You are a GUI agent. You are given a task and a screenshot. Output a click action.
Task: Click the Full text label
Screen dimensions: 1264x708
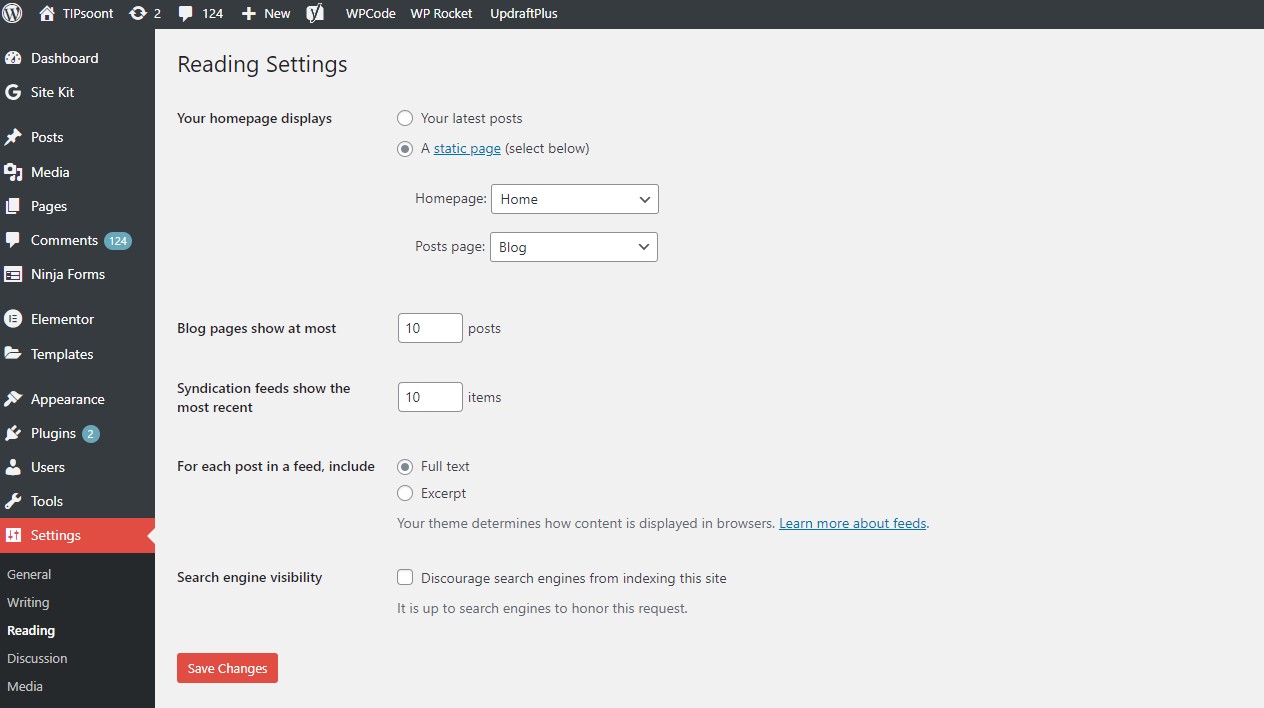445,466
